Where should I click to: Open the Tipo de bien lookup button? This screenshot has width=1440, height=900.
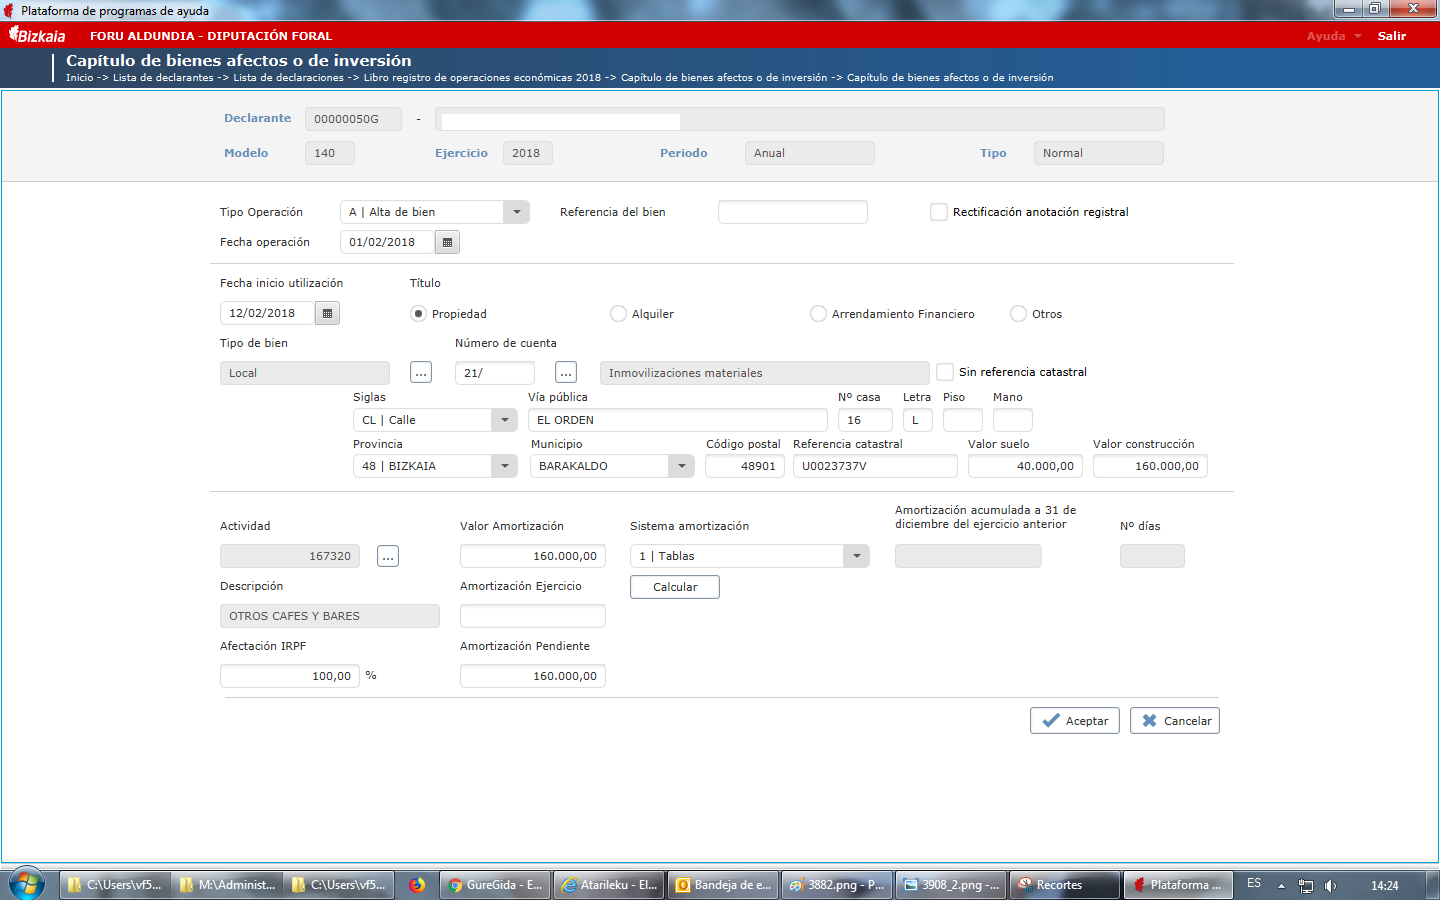[421, 372]
